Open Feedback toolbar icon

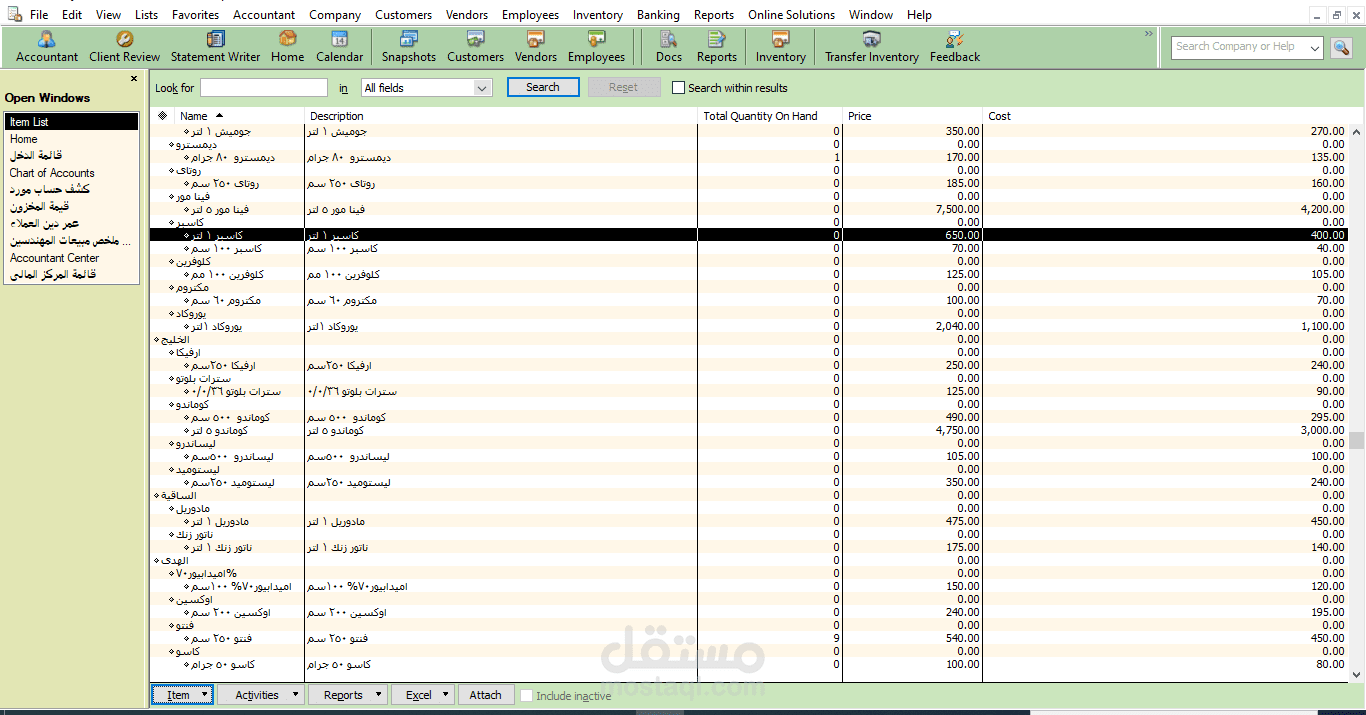(x=955, y=47)
